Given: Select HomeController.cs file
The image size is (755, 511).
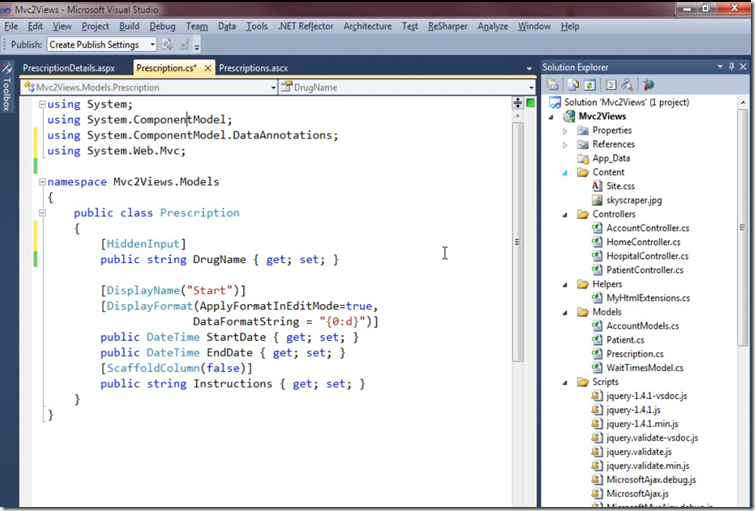Looking at the screenshot, I should [x=643, y=242].
